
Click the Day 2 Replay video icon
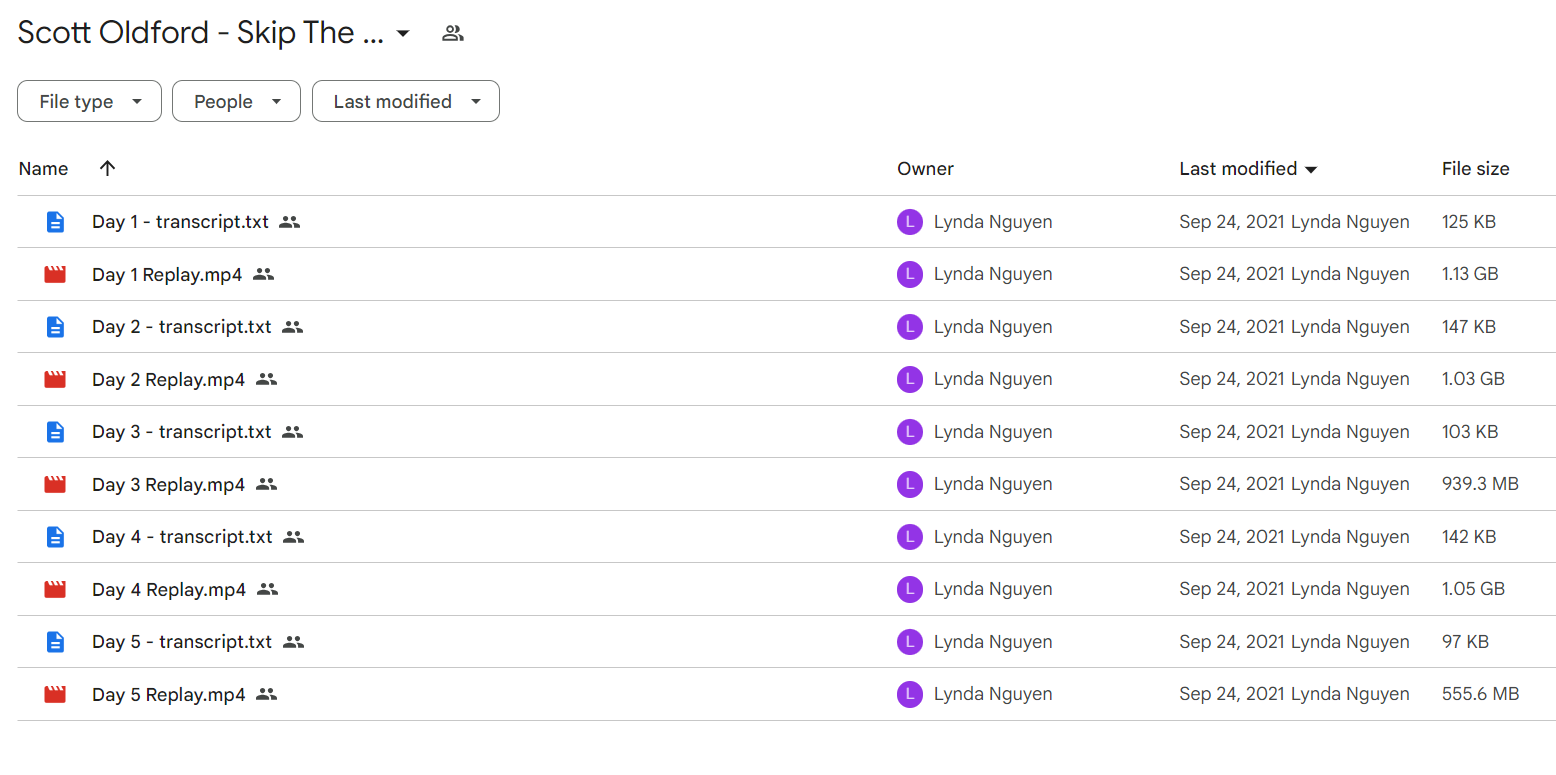[55, 379]
